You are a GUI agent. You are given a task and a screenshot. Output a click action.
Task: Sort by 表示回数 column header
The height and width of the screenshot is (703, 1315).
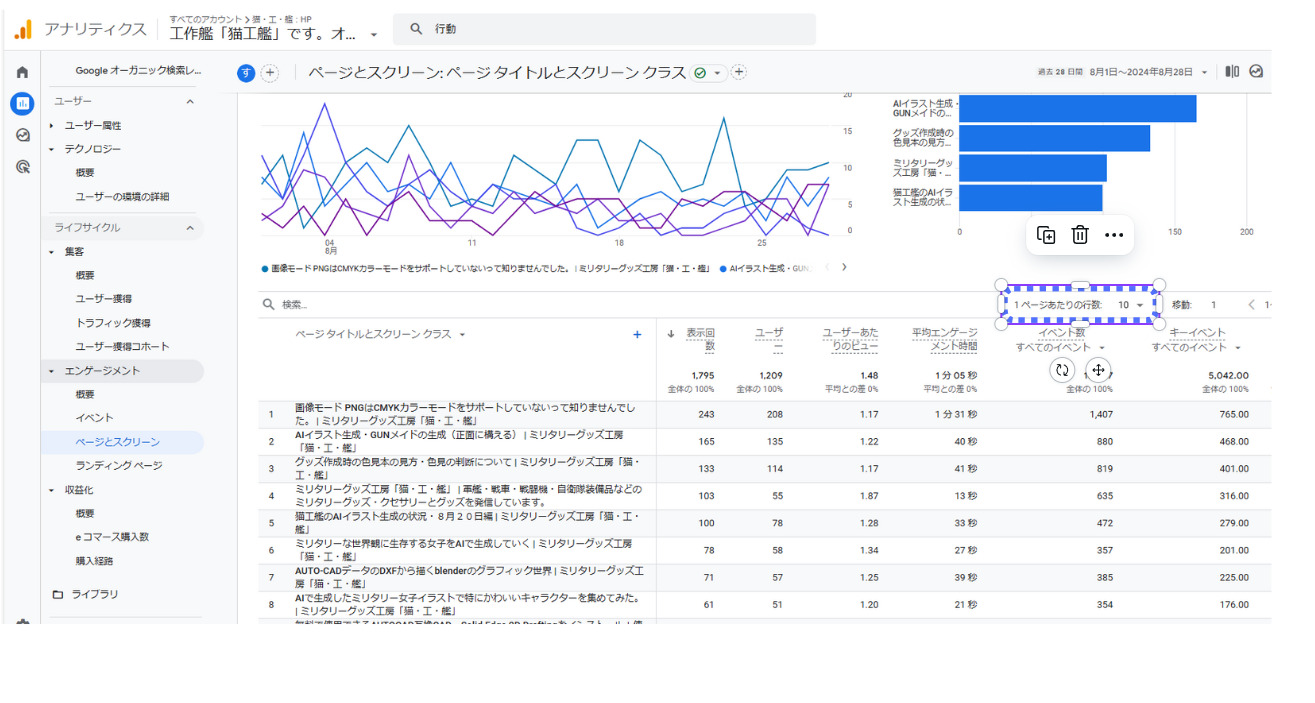pos(700,340)
